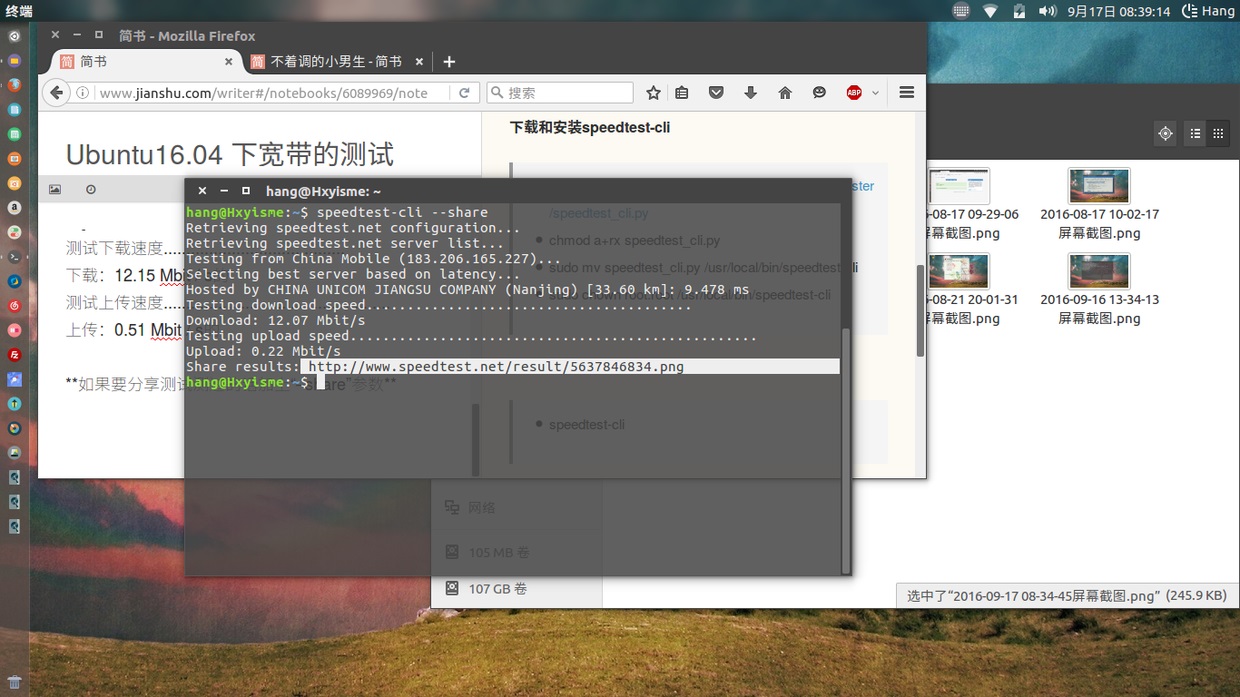Click the 'speedtest-cli --share' command text

coord(402,213)
